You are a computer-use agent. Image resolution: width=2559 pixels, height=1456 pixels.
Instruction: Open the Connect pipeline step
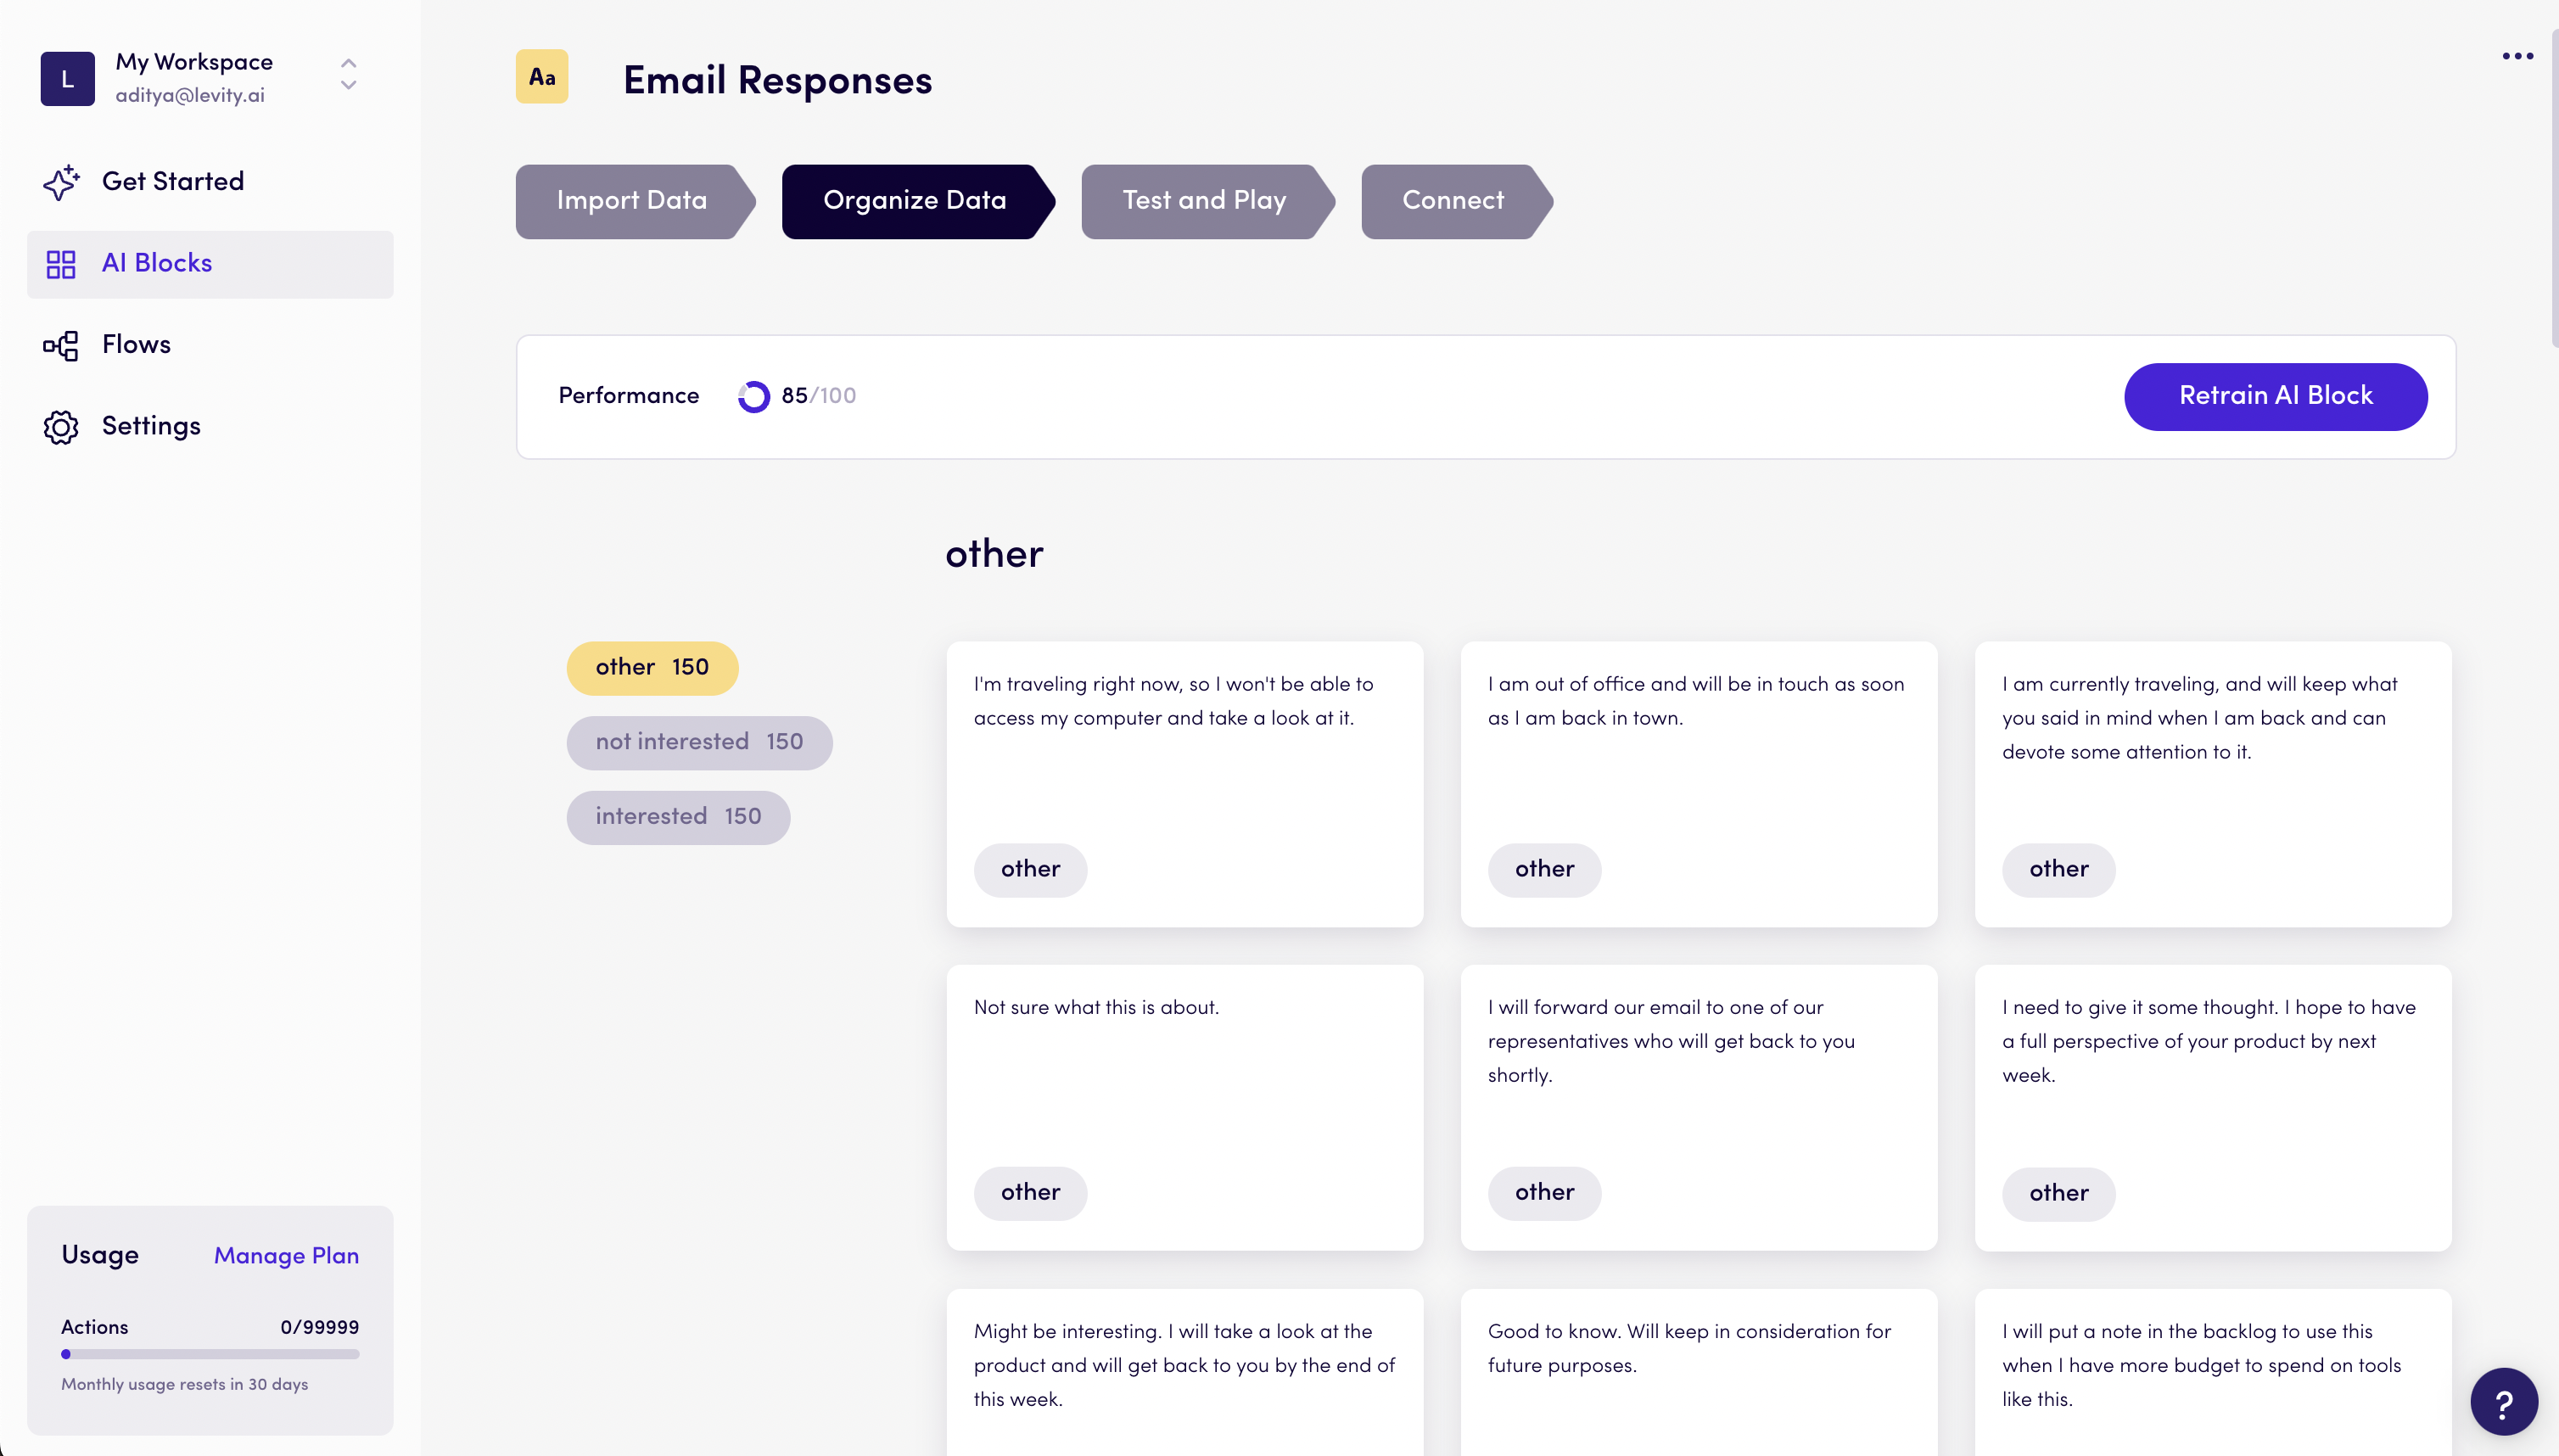click(x=1452, y=200)
